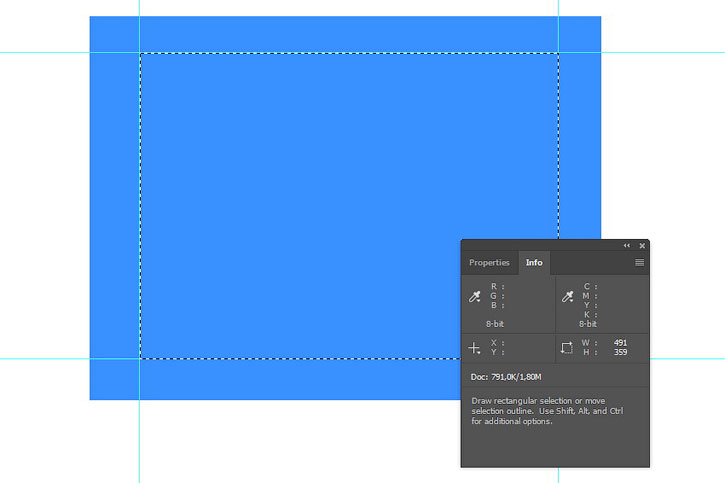Select the Info tab
The image size is (725, 483).
click(534, 263)
